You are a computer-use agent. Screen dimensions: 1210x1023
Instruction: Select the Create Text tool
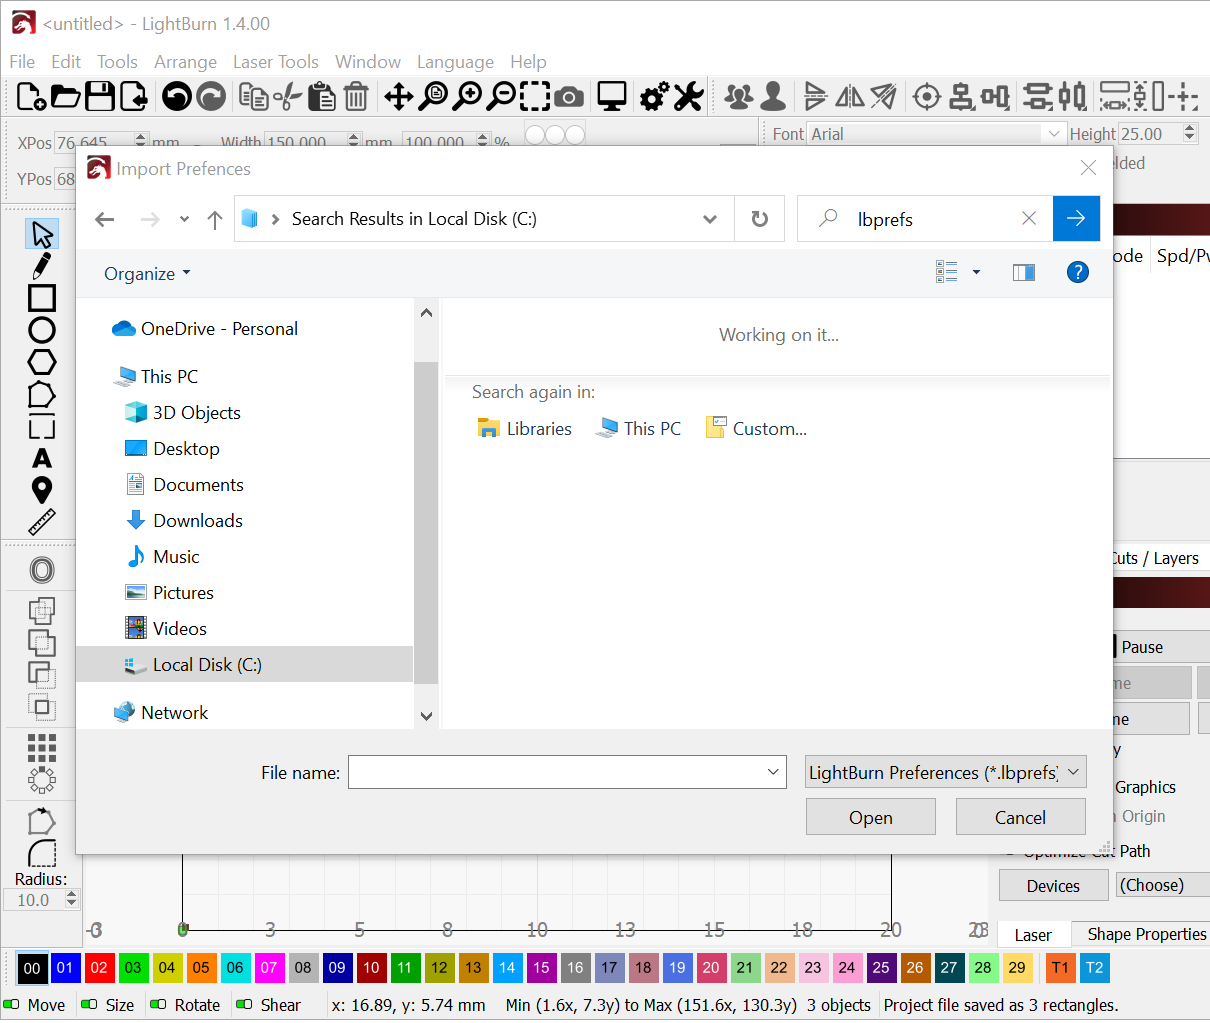(x=42, y=458)
